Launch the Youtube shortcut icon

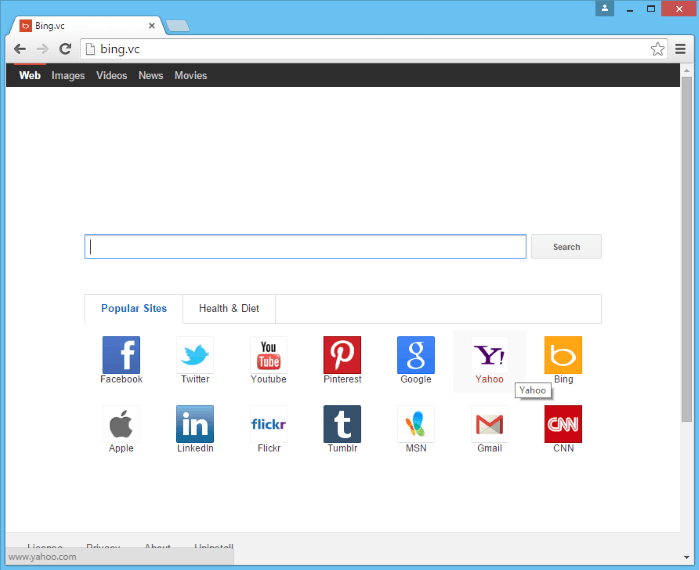268,355
